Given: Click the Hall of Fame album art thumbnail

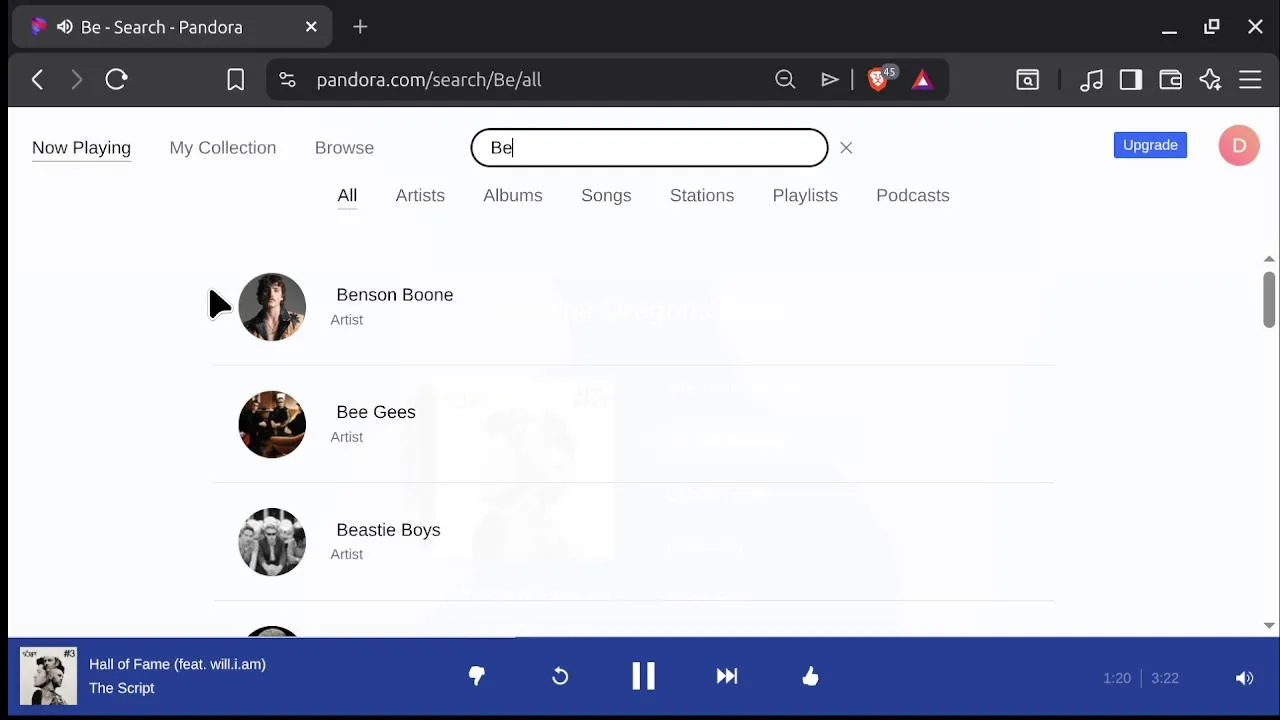Looking at the screenshot, I should 48,676.
